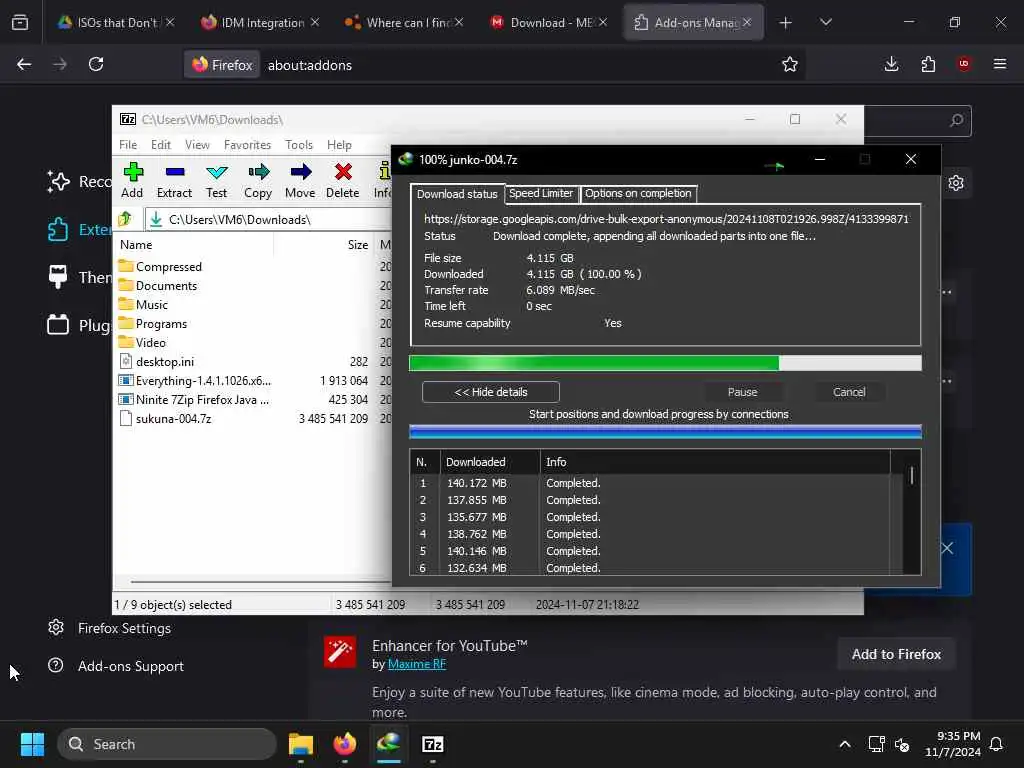
Task: Open Windows Start menu
Action: pyautogui.click(x=32, y=744)
